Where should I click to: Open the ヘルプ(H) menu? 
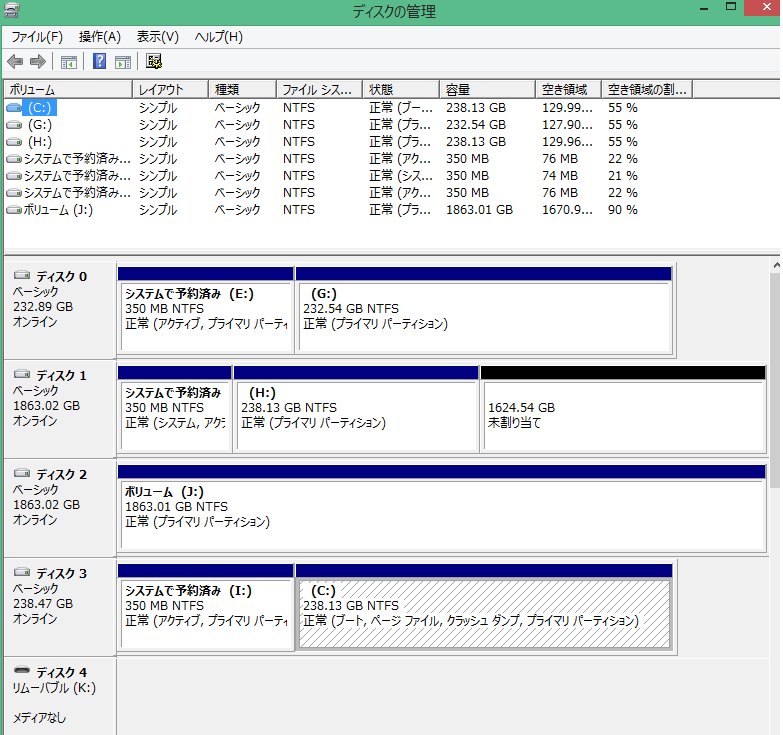[218, 37]
